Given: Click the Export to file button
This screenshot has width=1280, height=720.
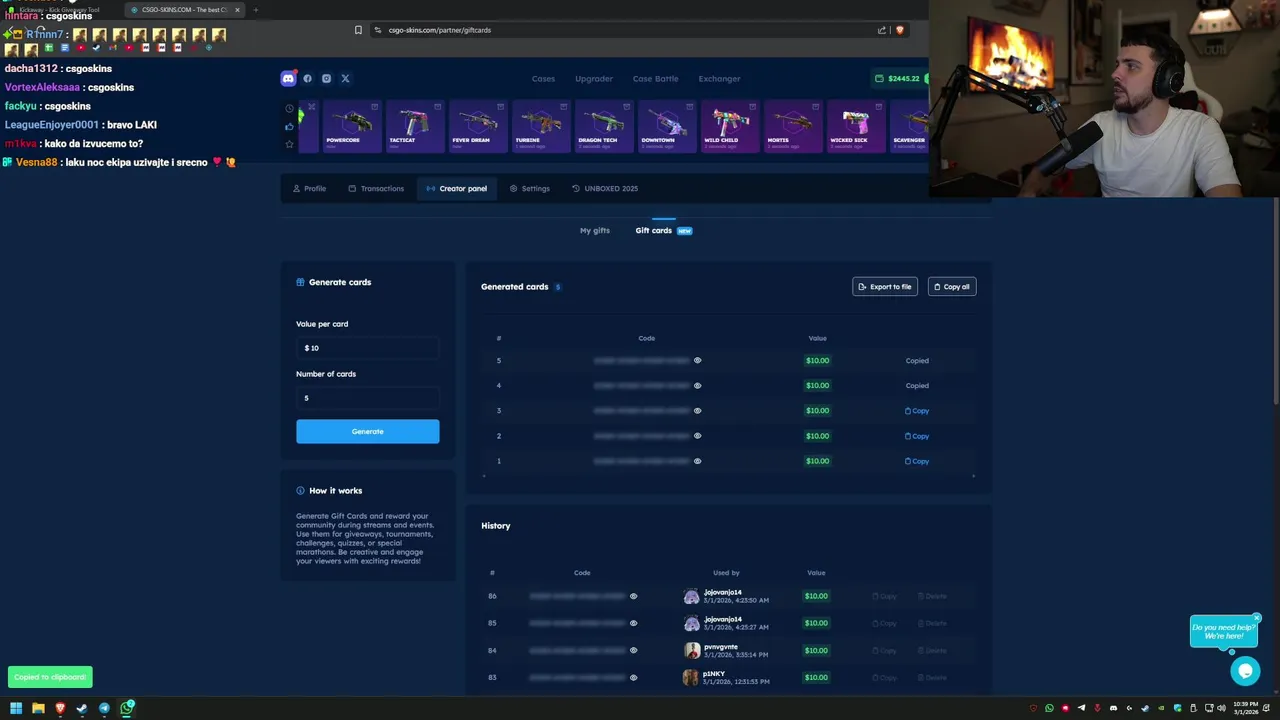Looking at the screenshot, I should pyautogui.click(x=885, y=287).
